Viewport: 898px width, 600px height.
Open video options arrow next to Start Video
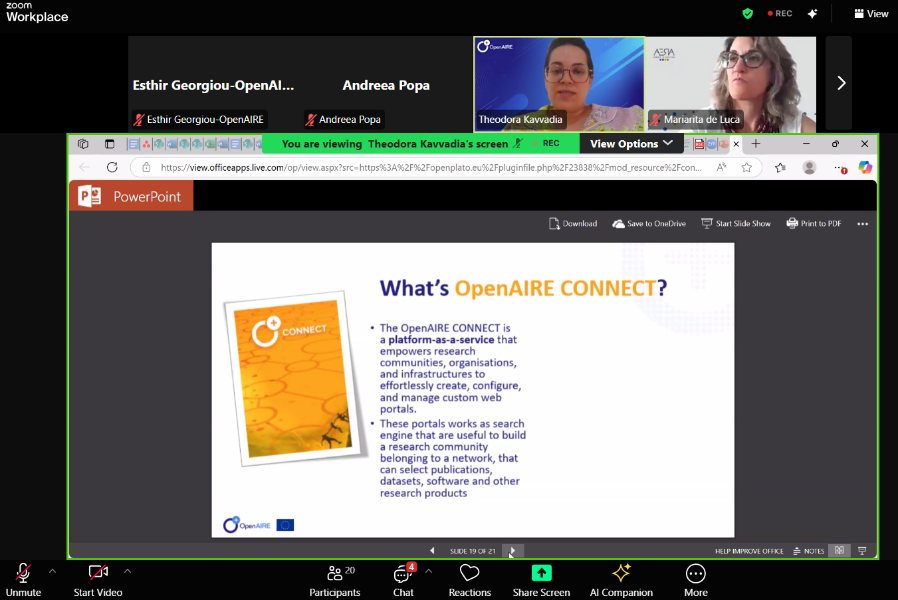tap(127, 571)
